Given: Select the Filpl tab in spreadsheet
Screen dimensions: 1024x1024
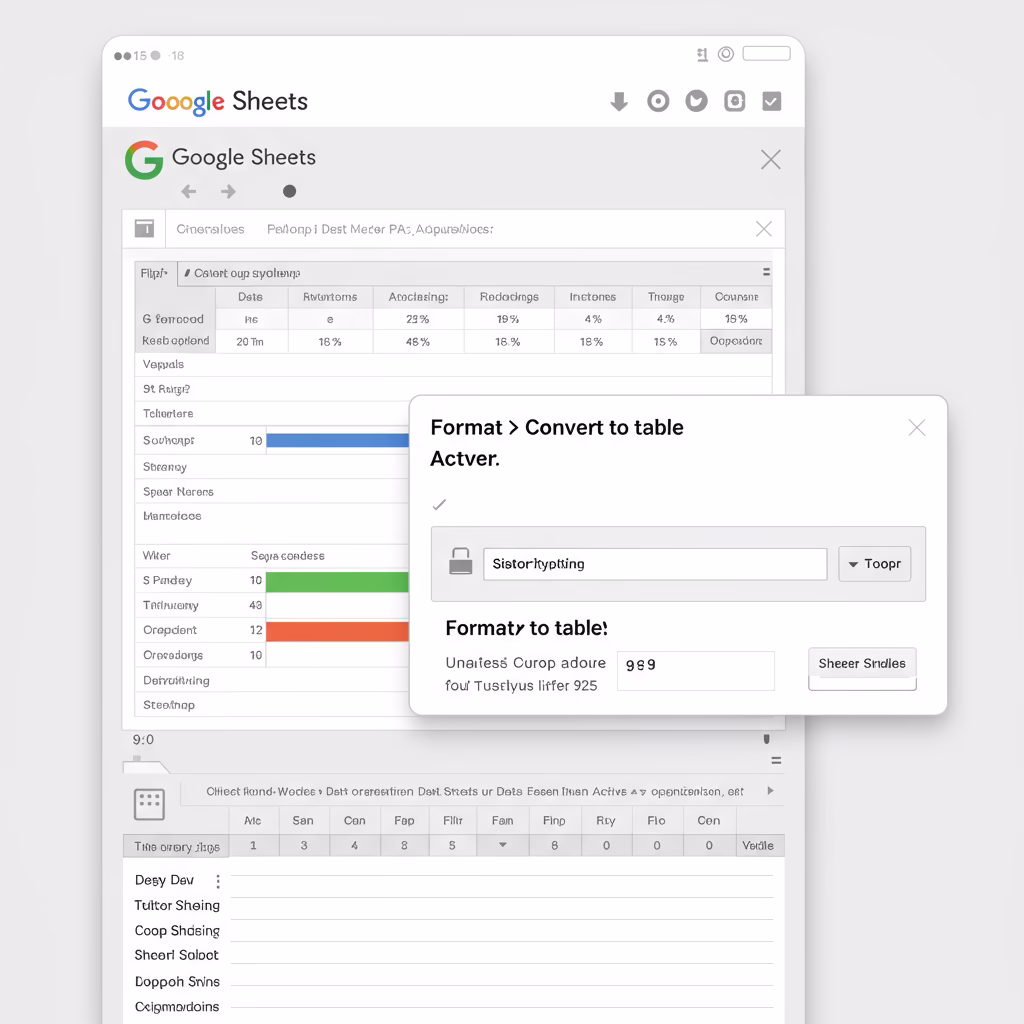Looking at the screenshot, I should tap(155, 273).
